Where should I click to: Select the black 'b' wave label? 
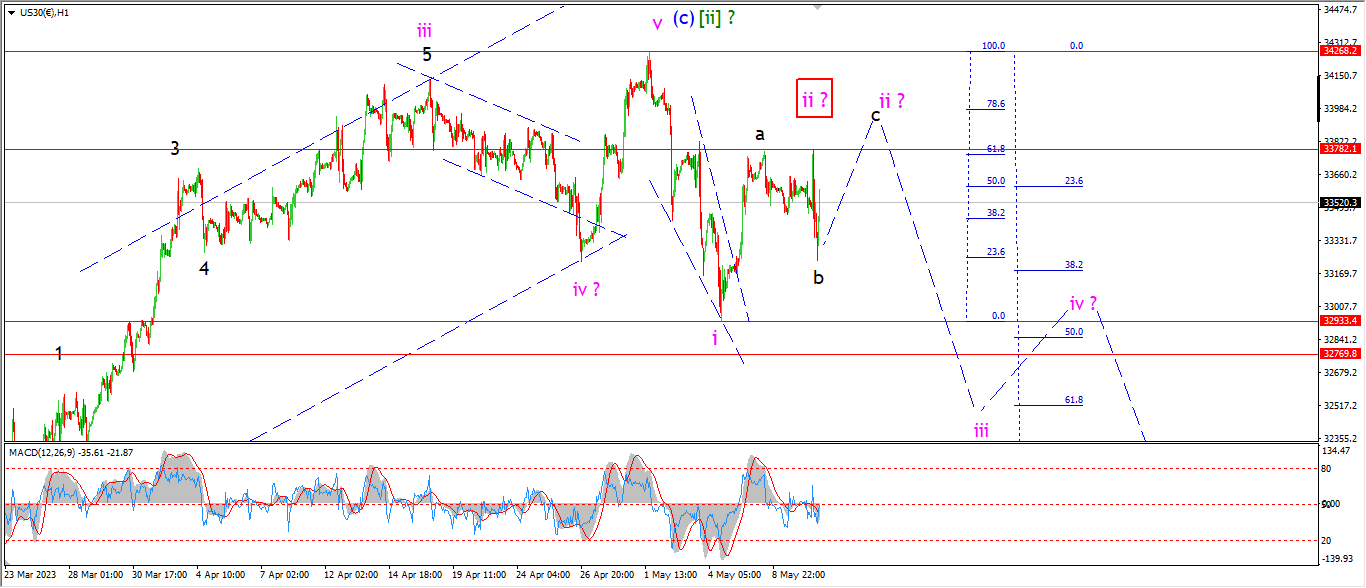click(x=818, y=277)
